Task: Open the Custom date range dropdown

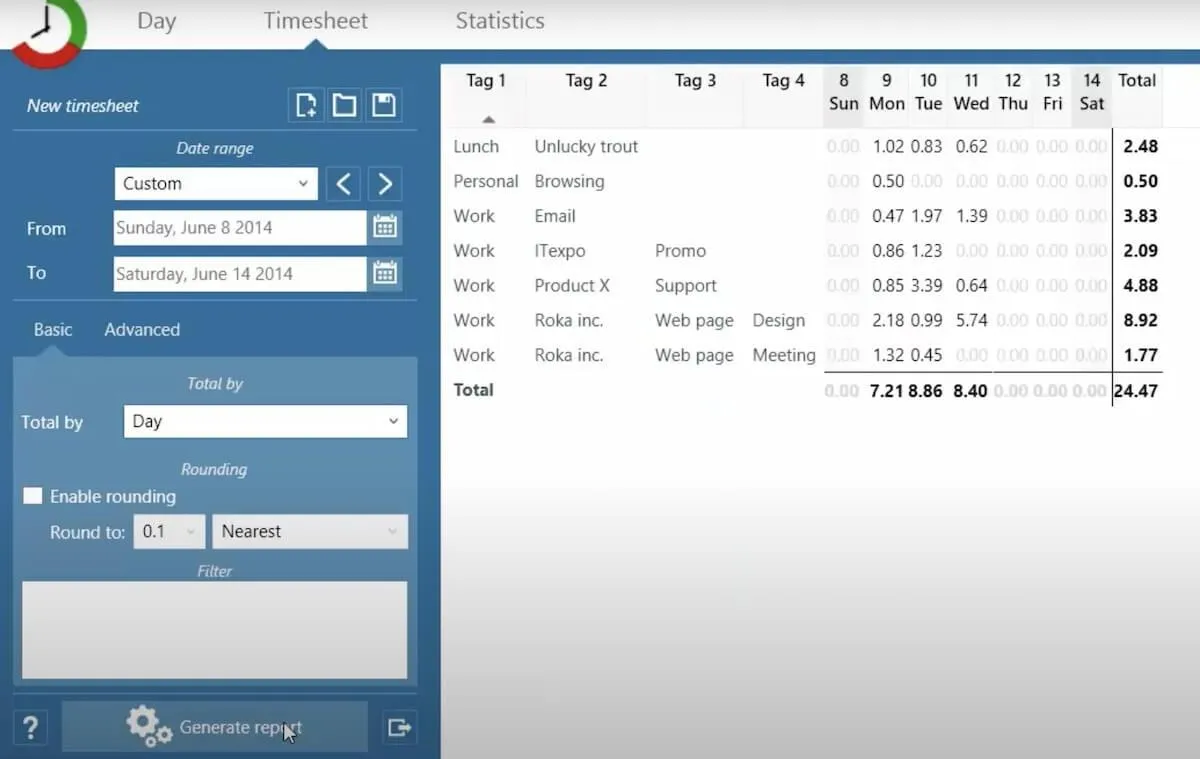Action: [x=215, y=184]
